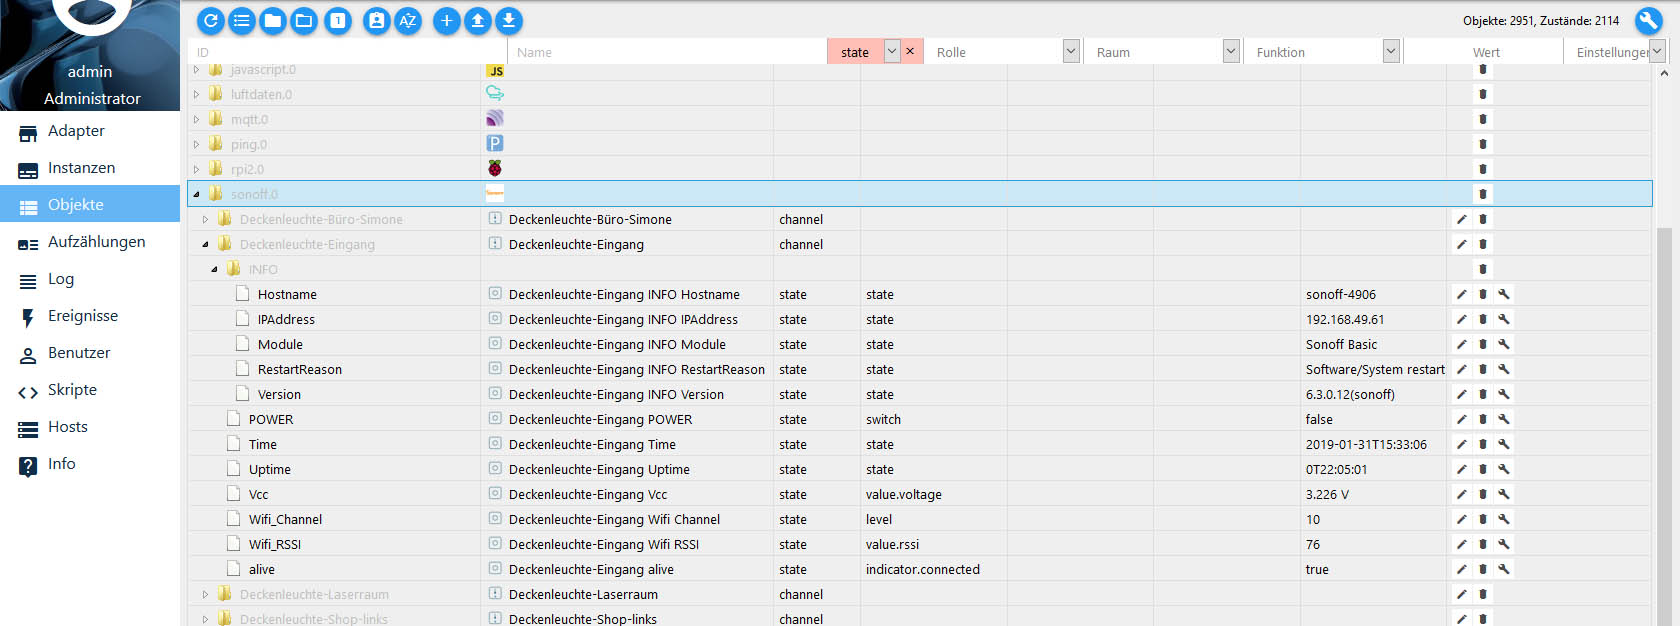Open Instanzen in the sidebar
1680x626 pixels.
[81, 168]
